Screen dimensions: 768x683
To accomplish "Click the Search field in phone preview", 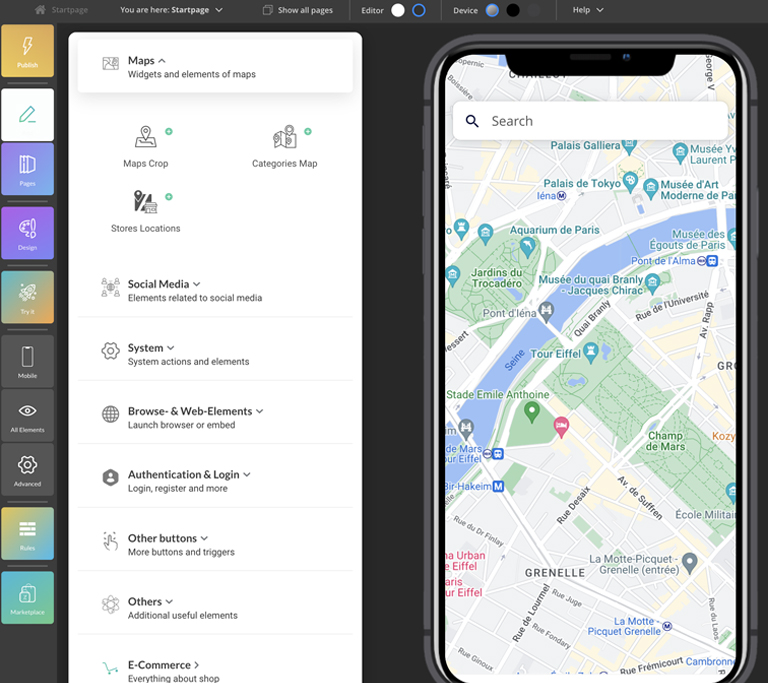I will click(590, 121).
